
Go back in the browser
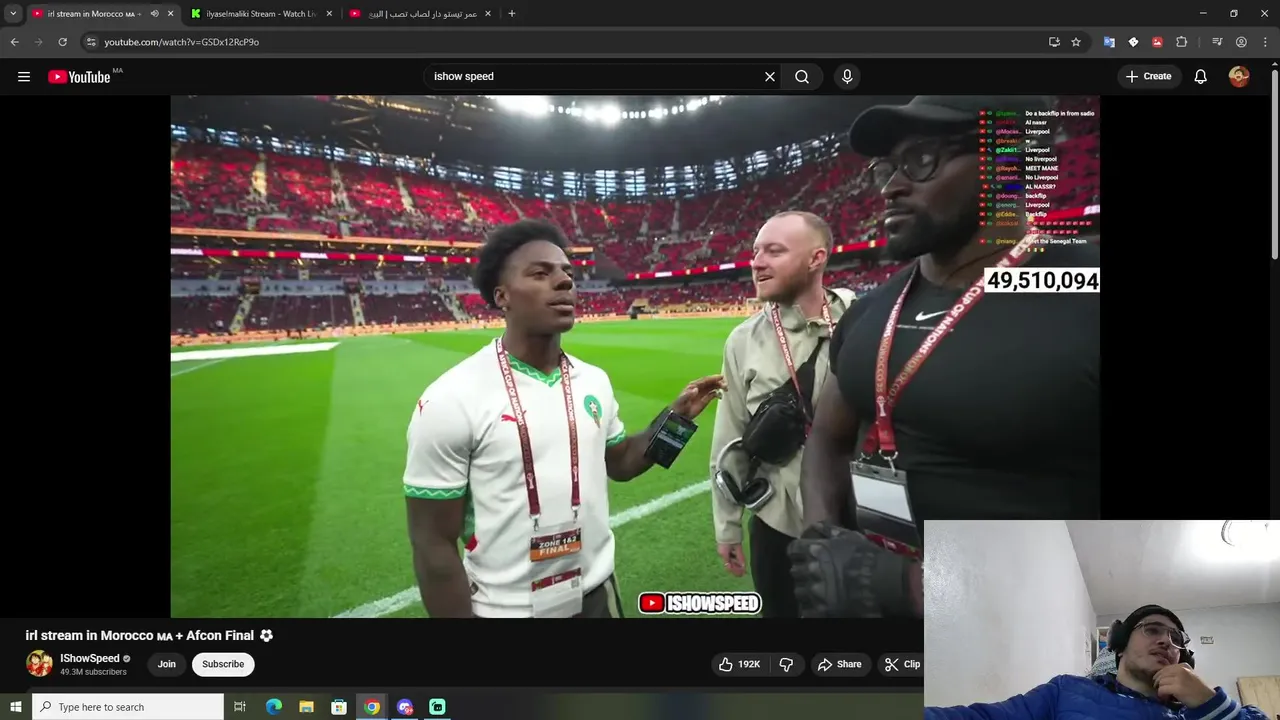(14, 42)
